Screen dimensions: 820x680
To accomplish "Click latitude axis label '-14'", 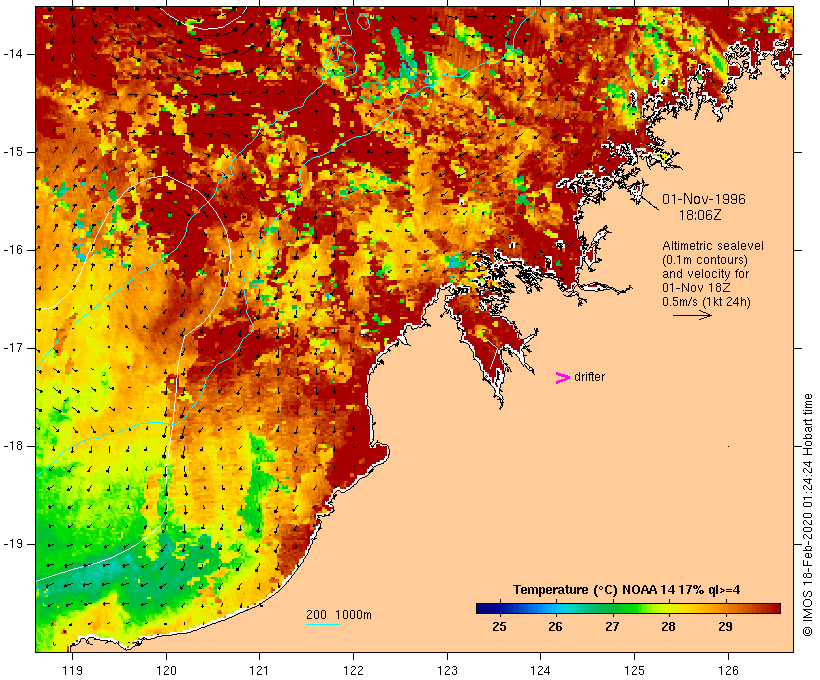I will [12, 54].
